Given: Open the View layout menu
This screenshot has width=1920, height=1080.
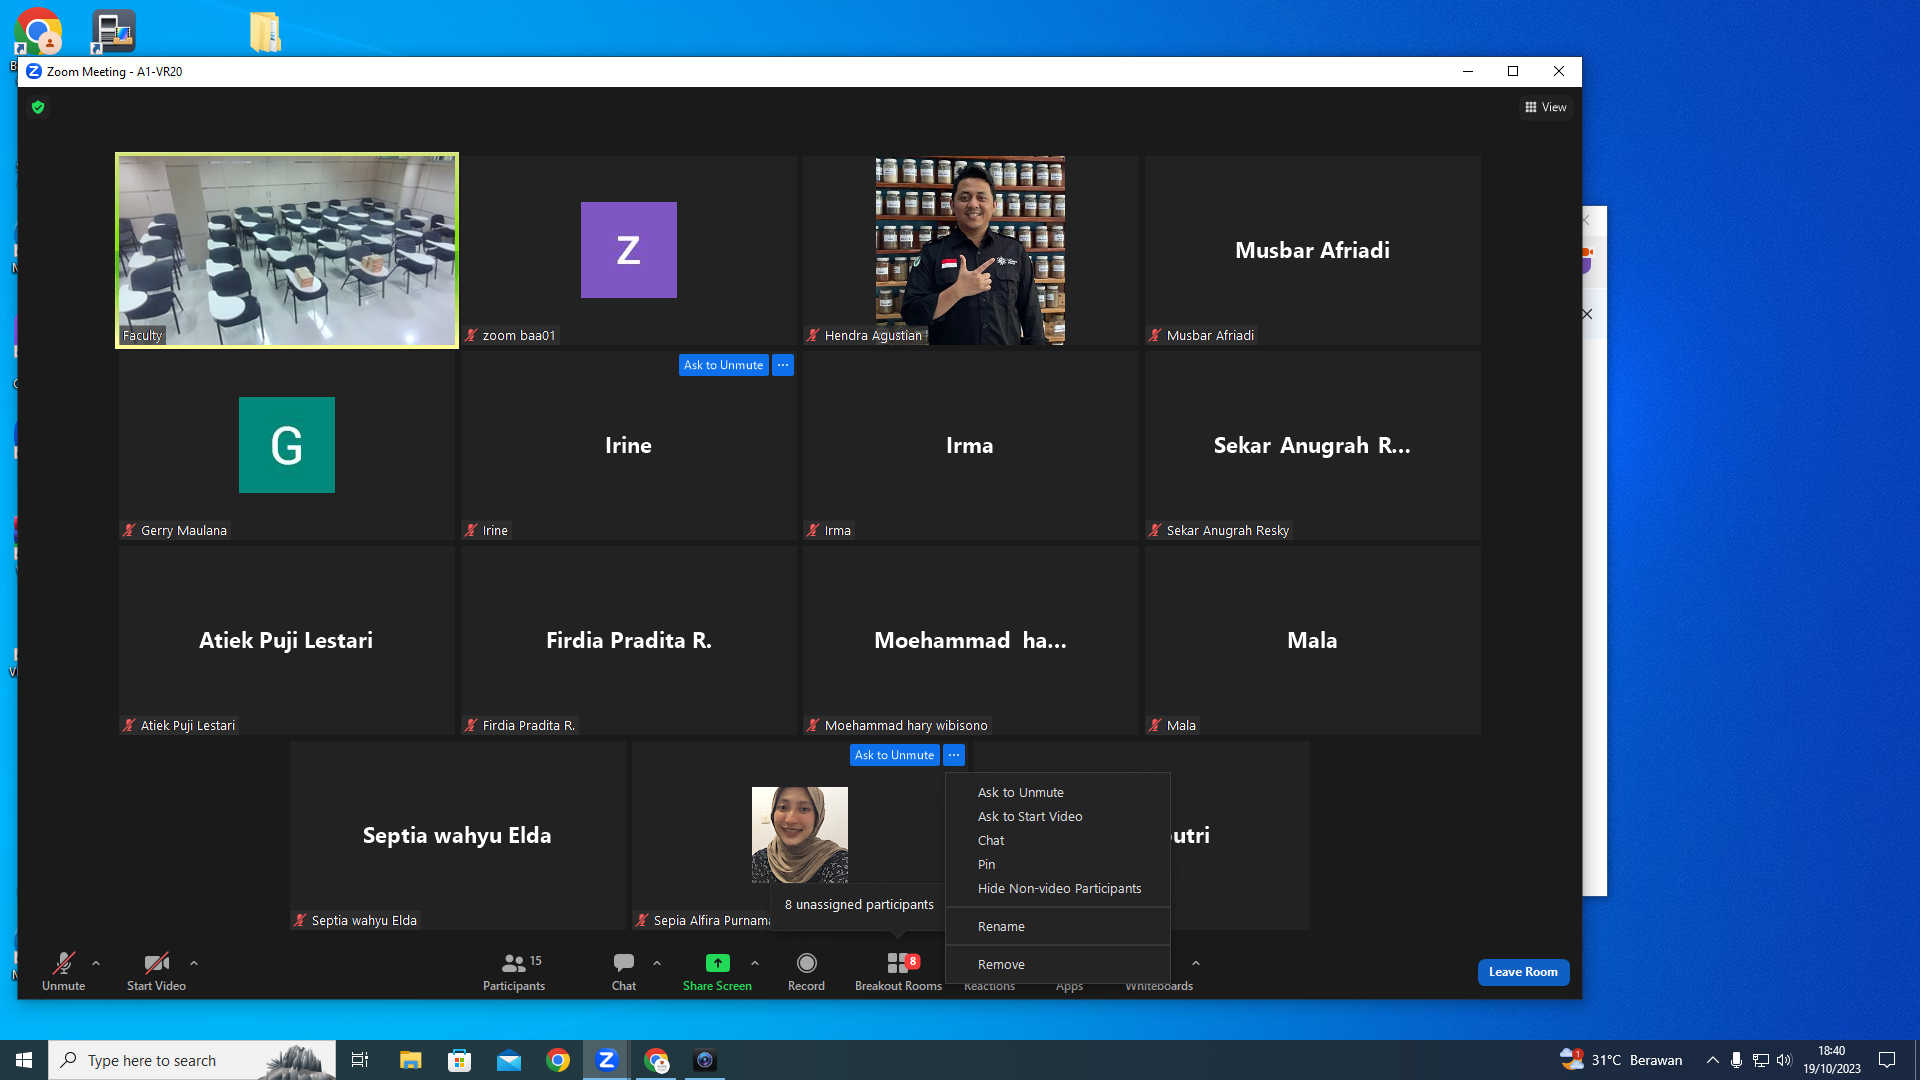Looking at the screenshot, I should tap(1546, 107).
